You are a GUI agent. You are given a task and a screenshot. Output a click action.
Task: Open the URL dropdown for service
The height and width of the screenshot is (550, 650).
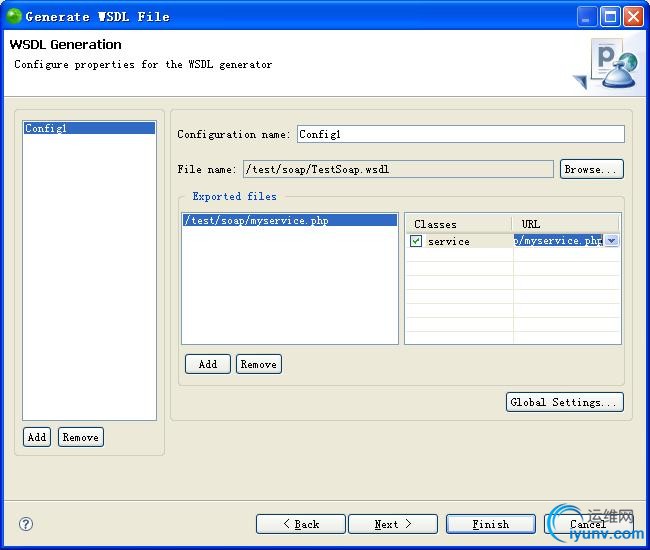coord(611,240)
